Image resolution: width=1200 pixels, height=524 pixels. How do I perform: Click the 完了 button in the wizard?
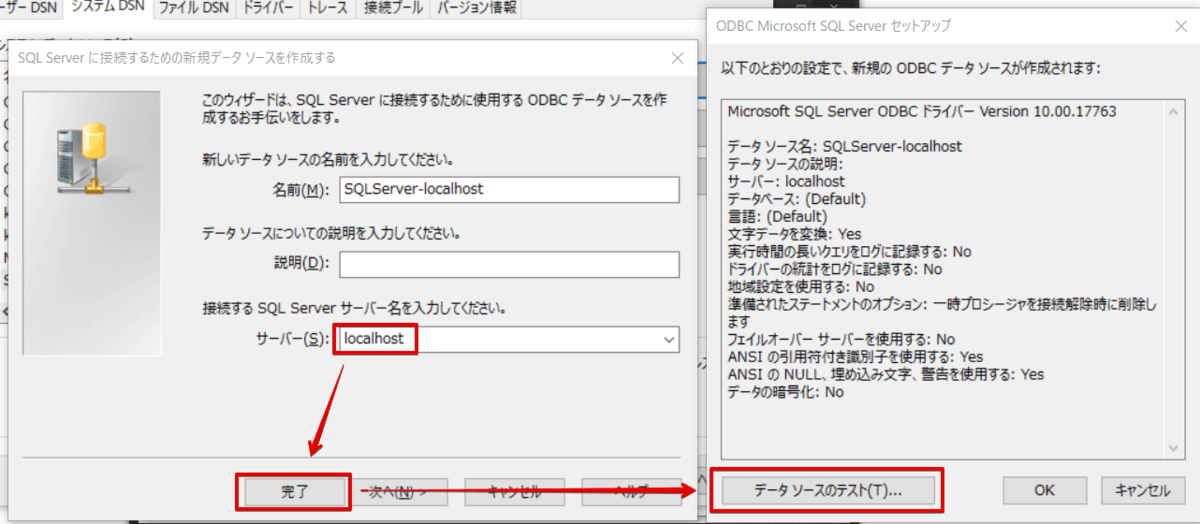click(294, 491)
